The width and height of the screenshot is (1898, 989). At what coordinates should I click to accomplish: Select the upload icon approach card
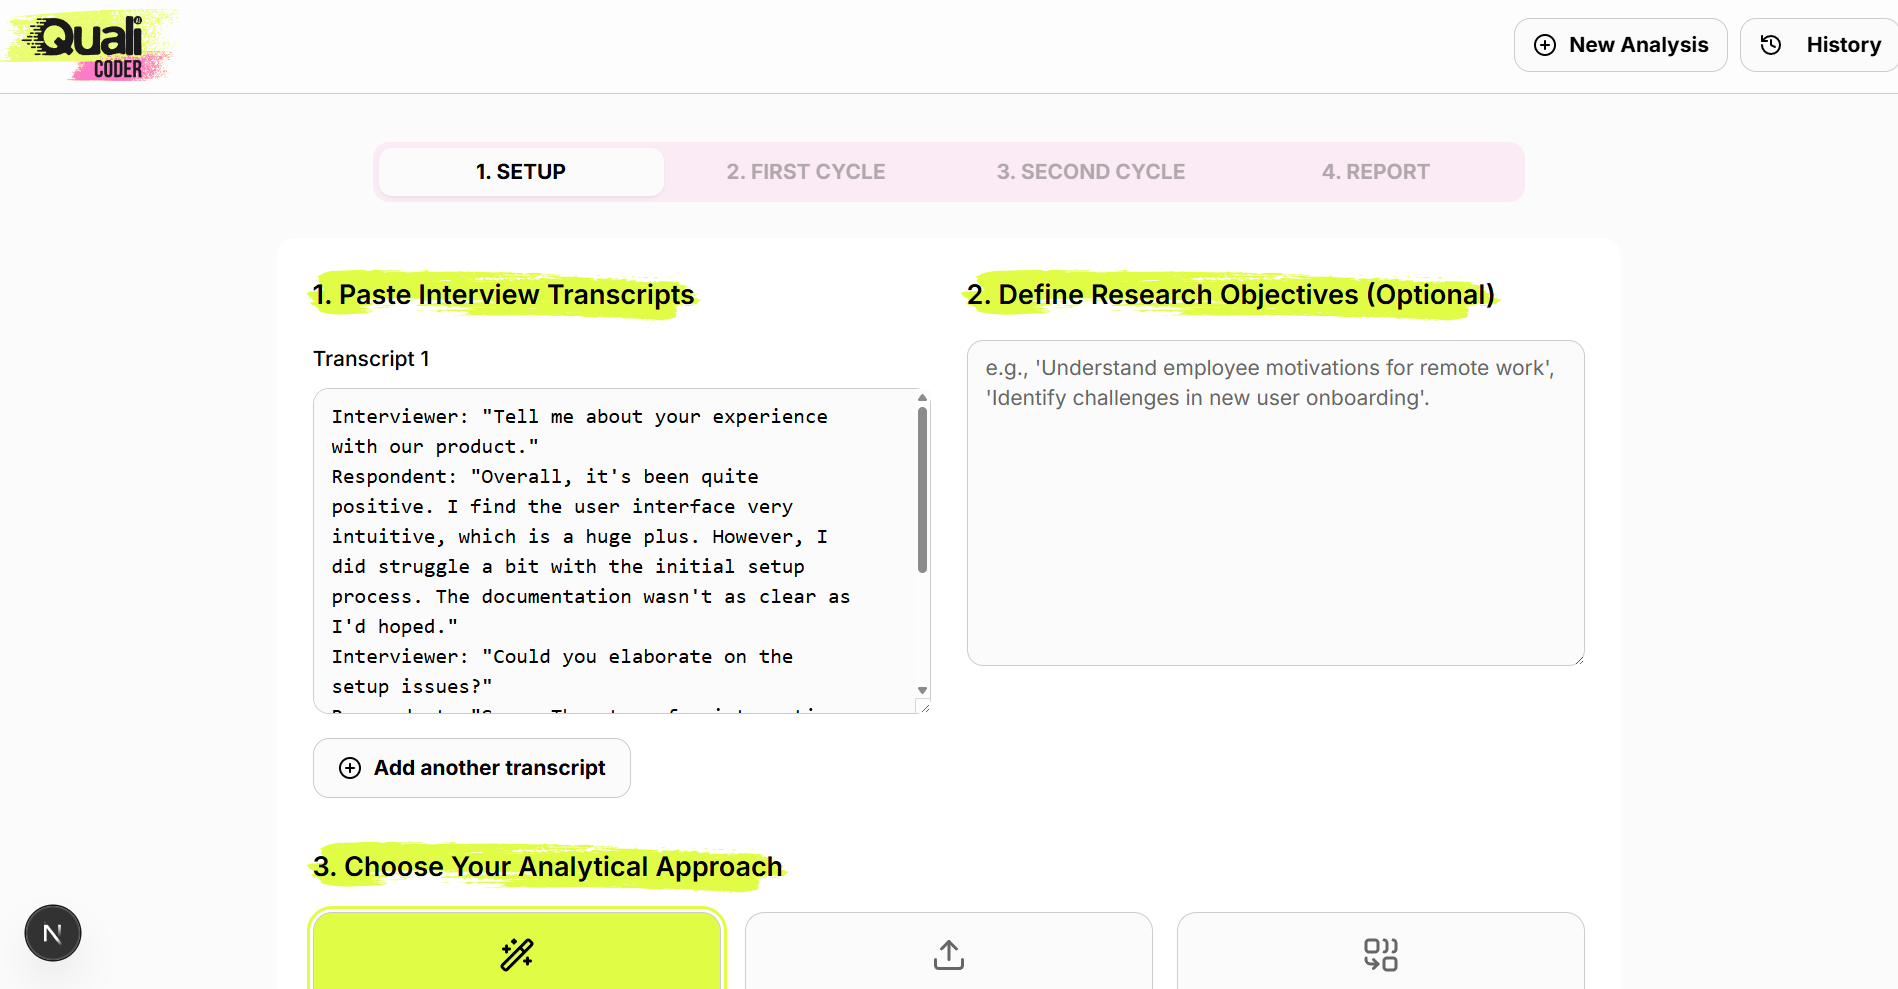[948, 951]
